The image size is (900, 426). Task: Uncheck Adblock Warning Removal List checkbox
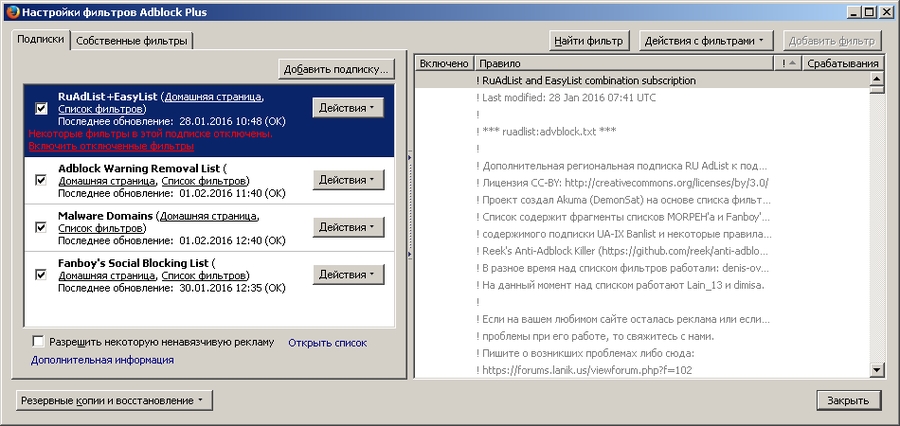click(41, 180)
